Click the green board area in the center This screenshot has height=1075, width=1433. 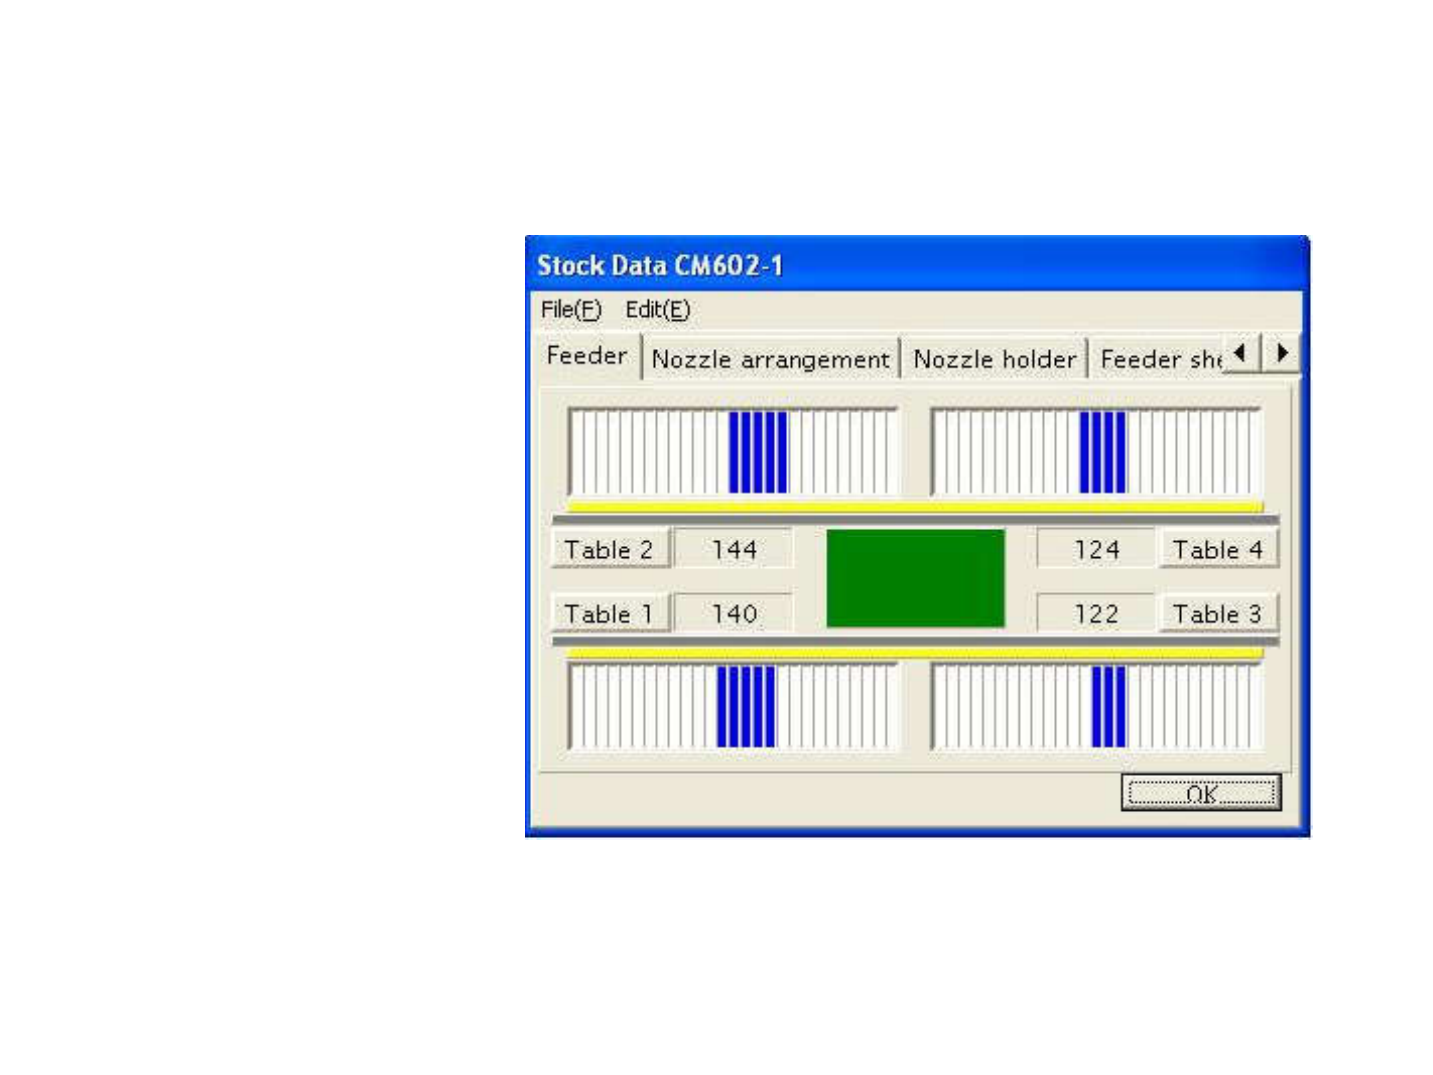point(915,579)
